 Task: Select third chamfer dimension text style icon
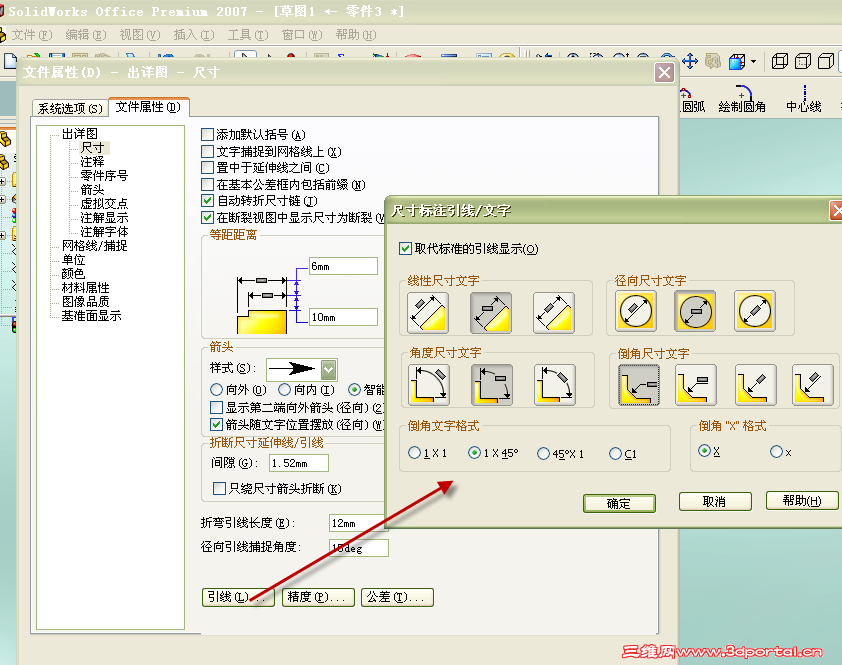pyautogui.click(x=756, y=385)
